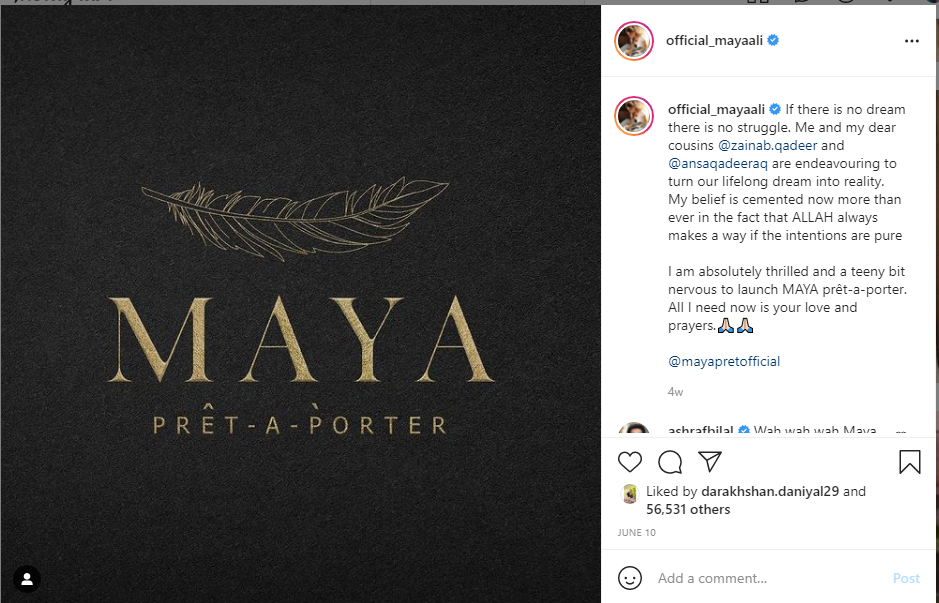Click the Post comment button
Screen dimensions: 939x603
click(906, 578)
